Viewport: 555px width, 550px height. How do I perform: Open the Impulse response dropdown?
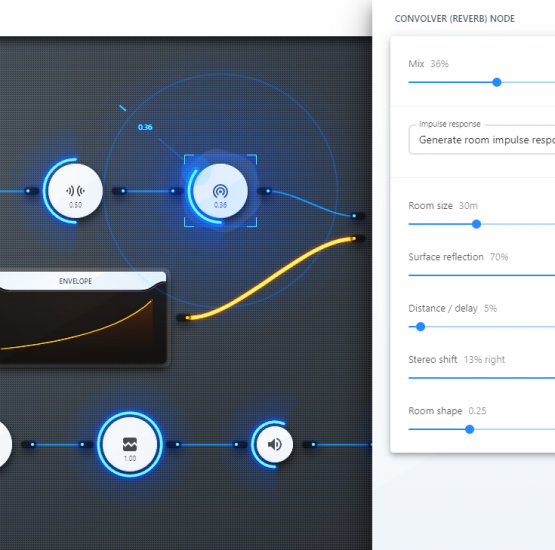pyautogui.click(x=482, y=140)
